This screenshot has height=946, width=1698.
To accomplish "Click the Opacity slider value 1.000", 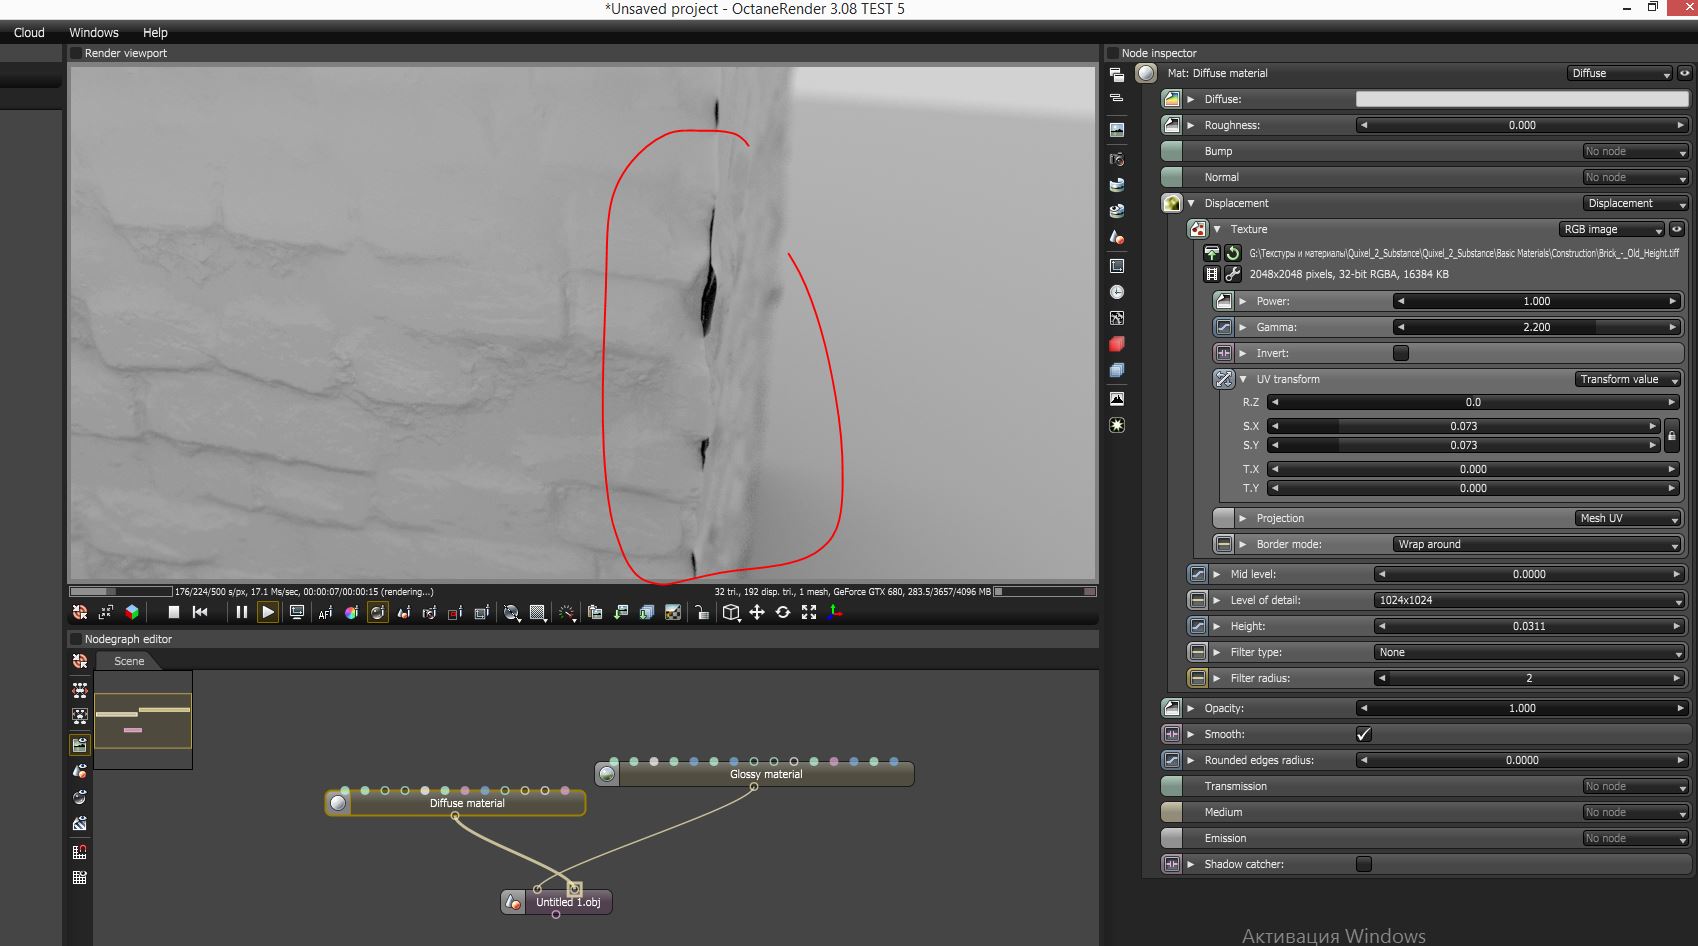I will tap(1522, 708).
